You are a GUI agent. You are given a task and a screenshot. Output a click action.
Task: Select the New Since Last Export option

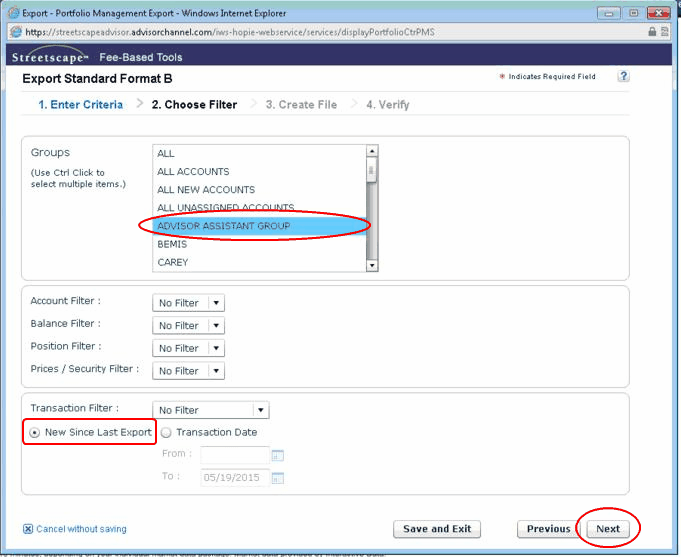coord(36,432)
